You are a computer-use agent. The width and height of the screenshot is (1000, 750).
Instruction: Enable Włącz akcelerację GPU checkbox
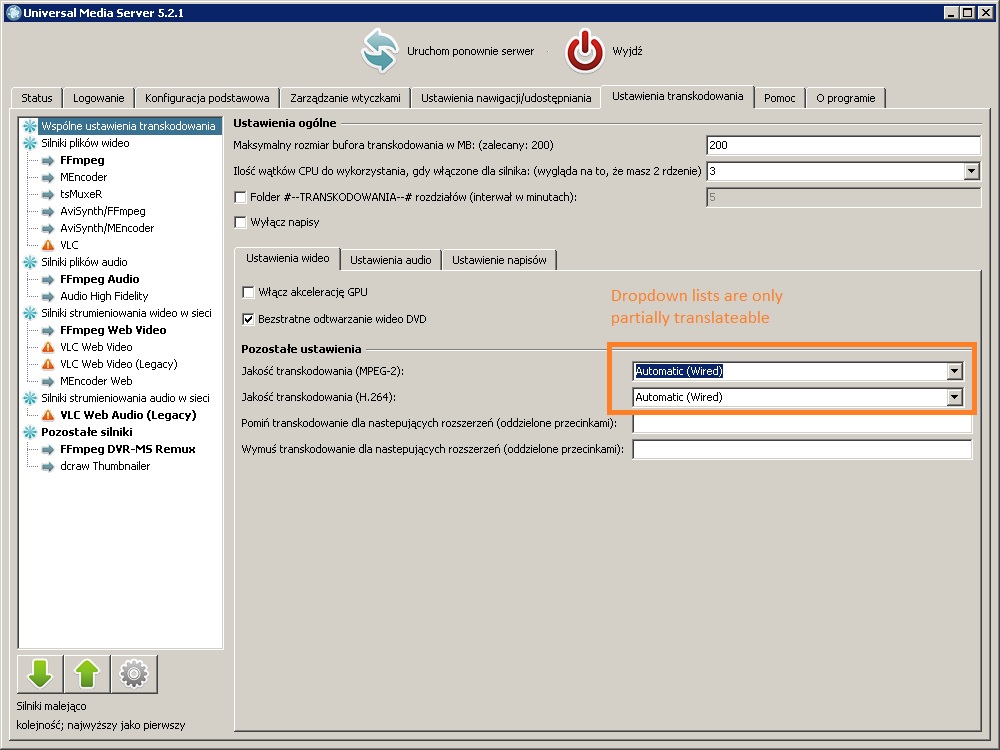248,292
